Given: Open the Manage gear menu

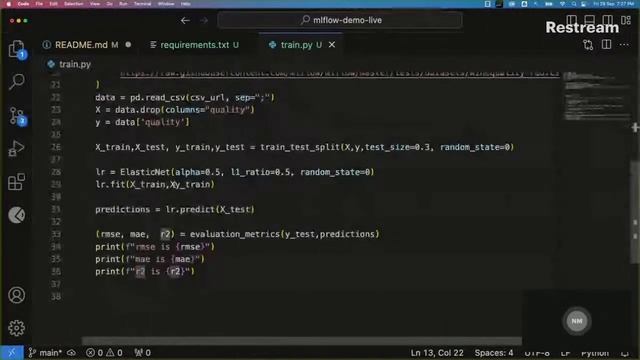Looking at the screenshot, I should 16,328.
